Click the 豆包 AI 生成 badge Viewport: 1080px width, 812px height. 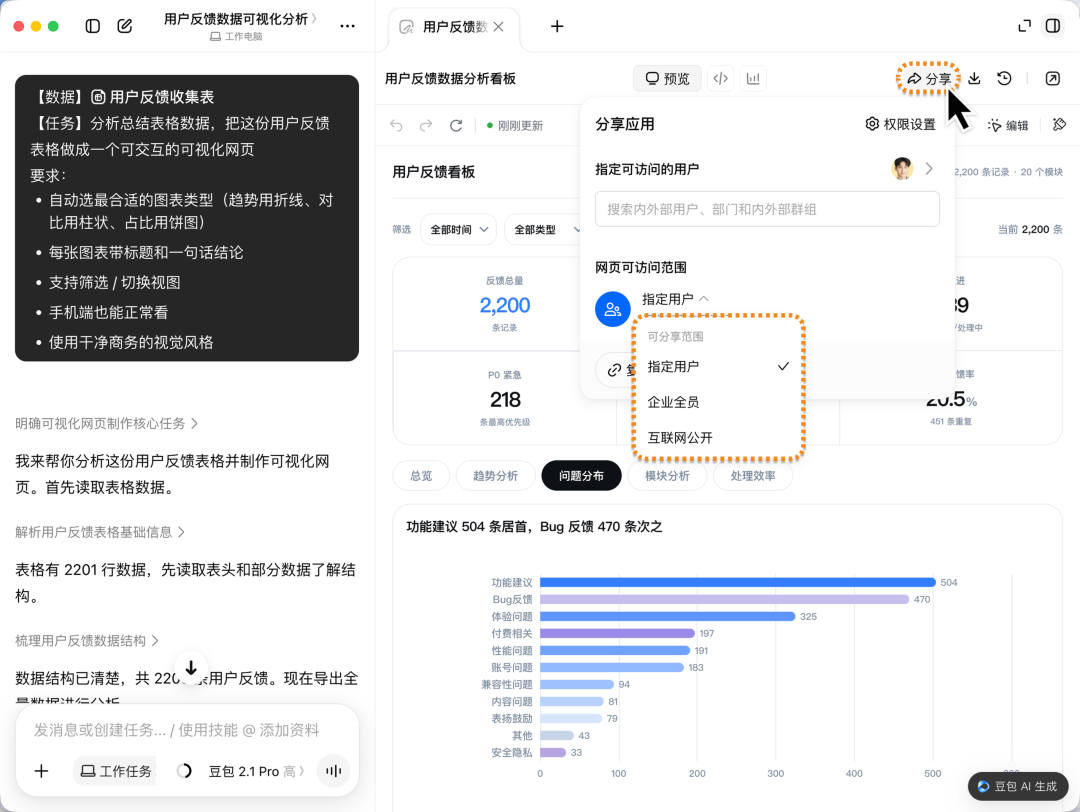coord(1018,787)
